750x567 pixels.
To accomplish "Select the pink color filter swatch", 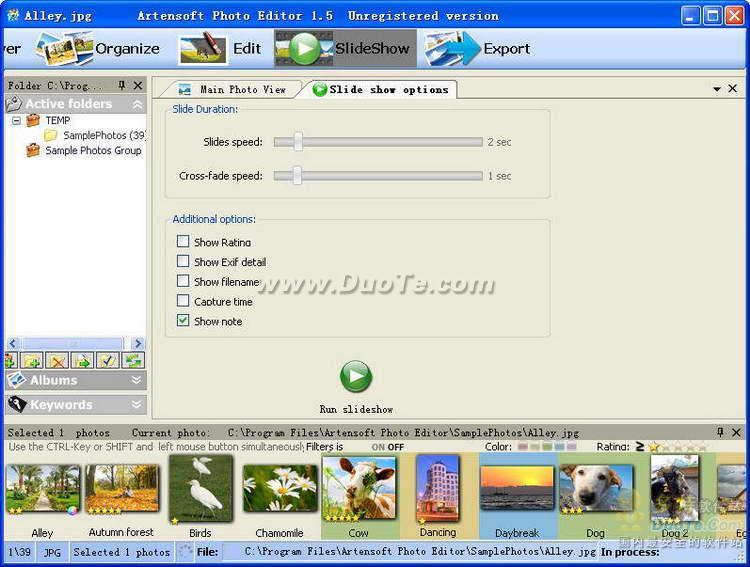I will click(x=523, y=447).
